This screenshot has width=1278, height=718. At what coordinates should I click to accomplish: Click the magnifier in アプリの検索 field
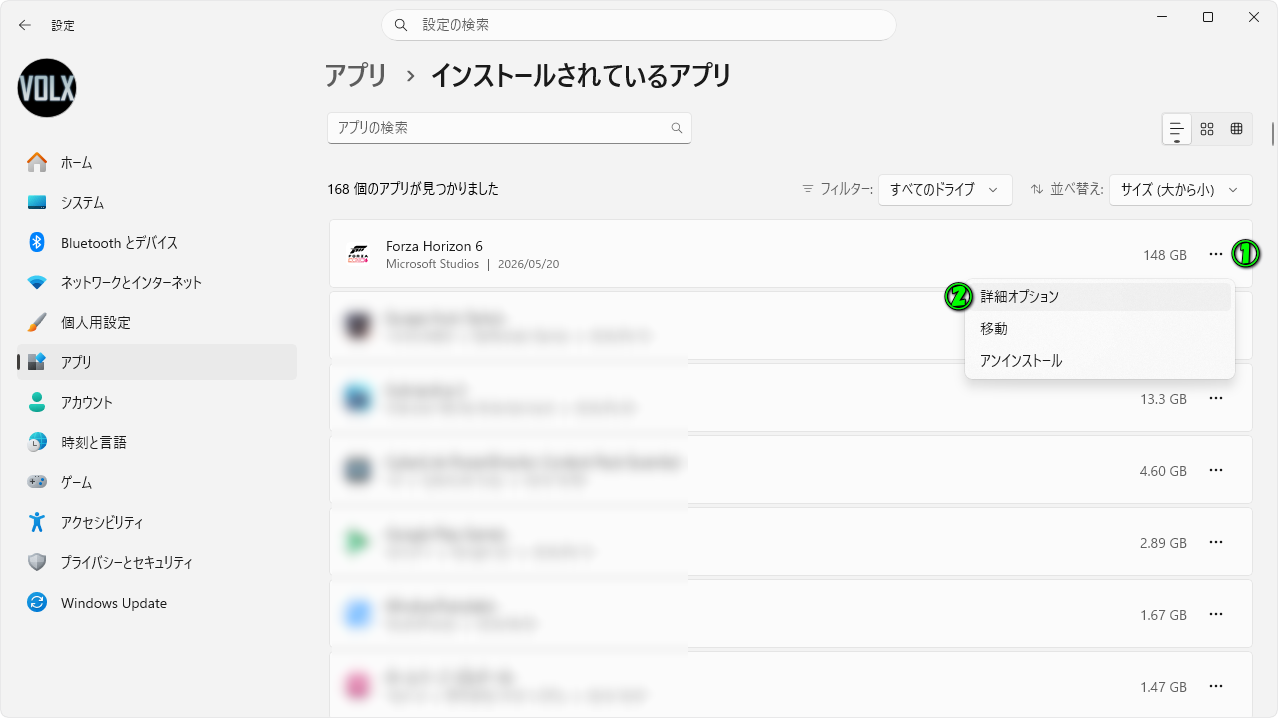coord(677,128)
